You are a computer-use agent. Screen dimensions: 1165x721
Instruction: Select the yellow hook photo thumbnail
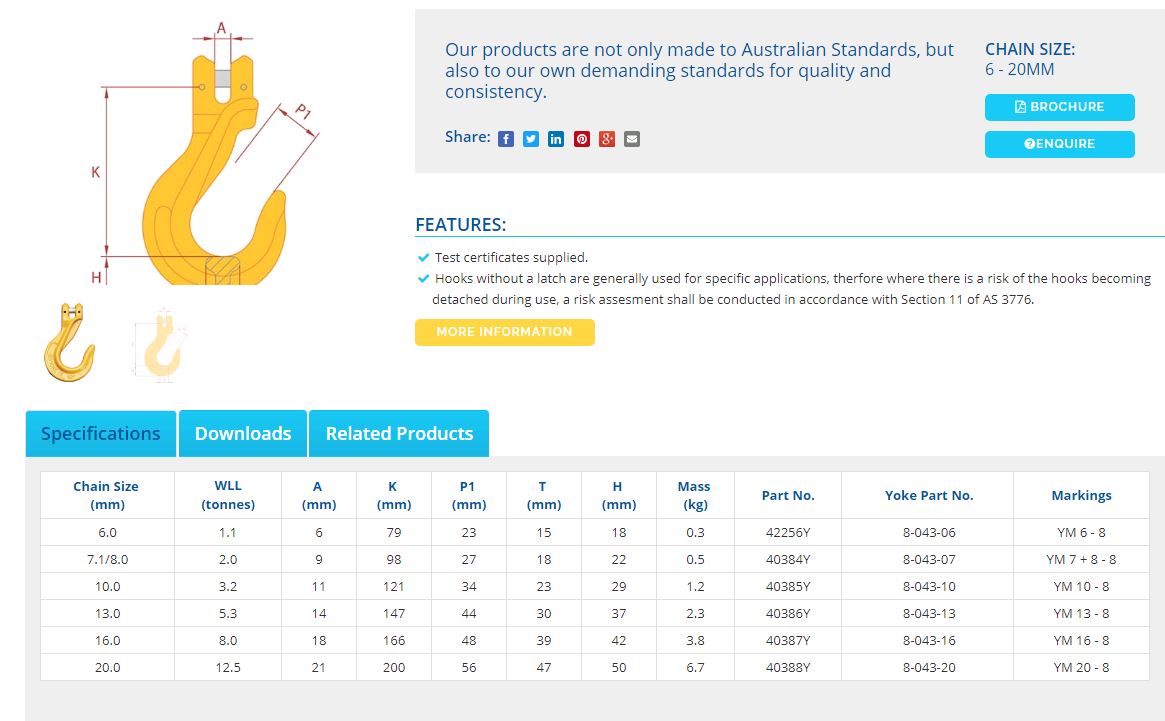pos(69,342)
